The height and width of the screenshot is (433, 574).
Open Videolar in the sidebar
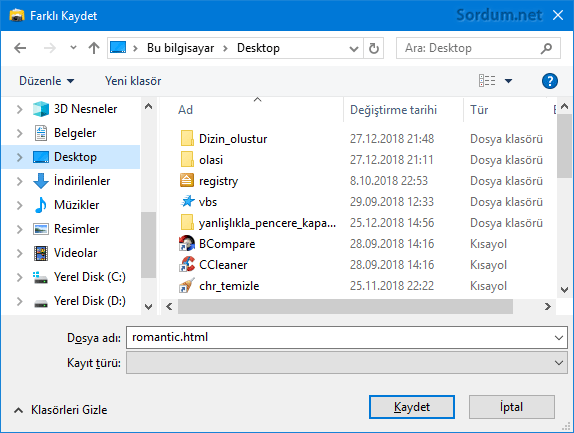(x=65, y=253)
